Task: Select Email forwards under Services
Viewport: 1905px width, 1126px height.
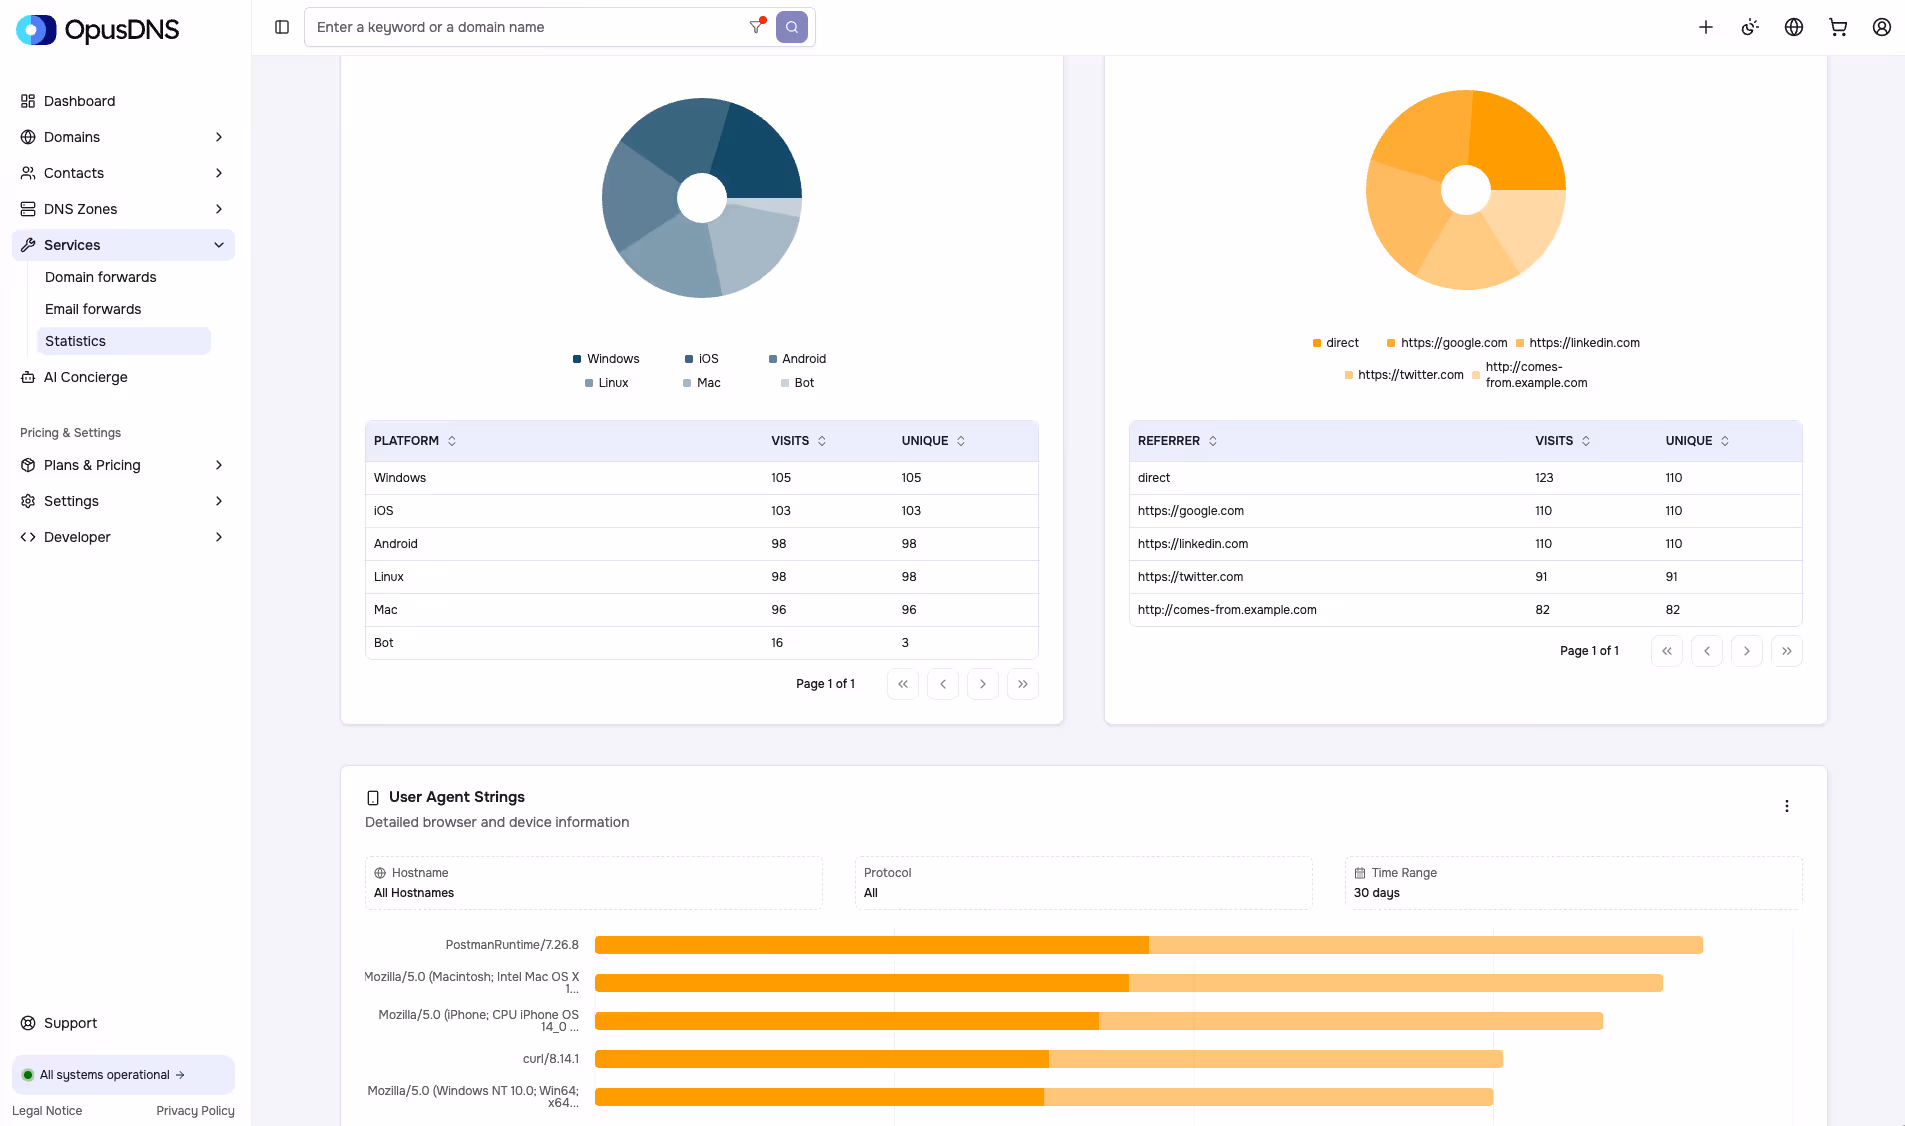Action: pos(93,309)
